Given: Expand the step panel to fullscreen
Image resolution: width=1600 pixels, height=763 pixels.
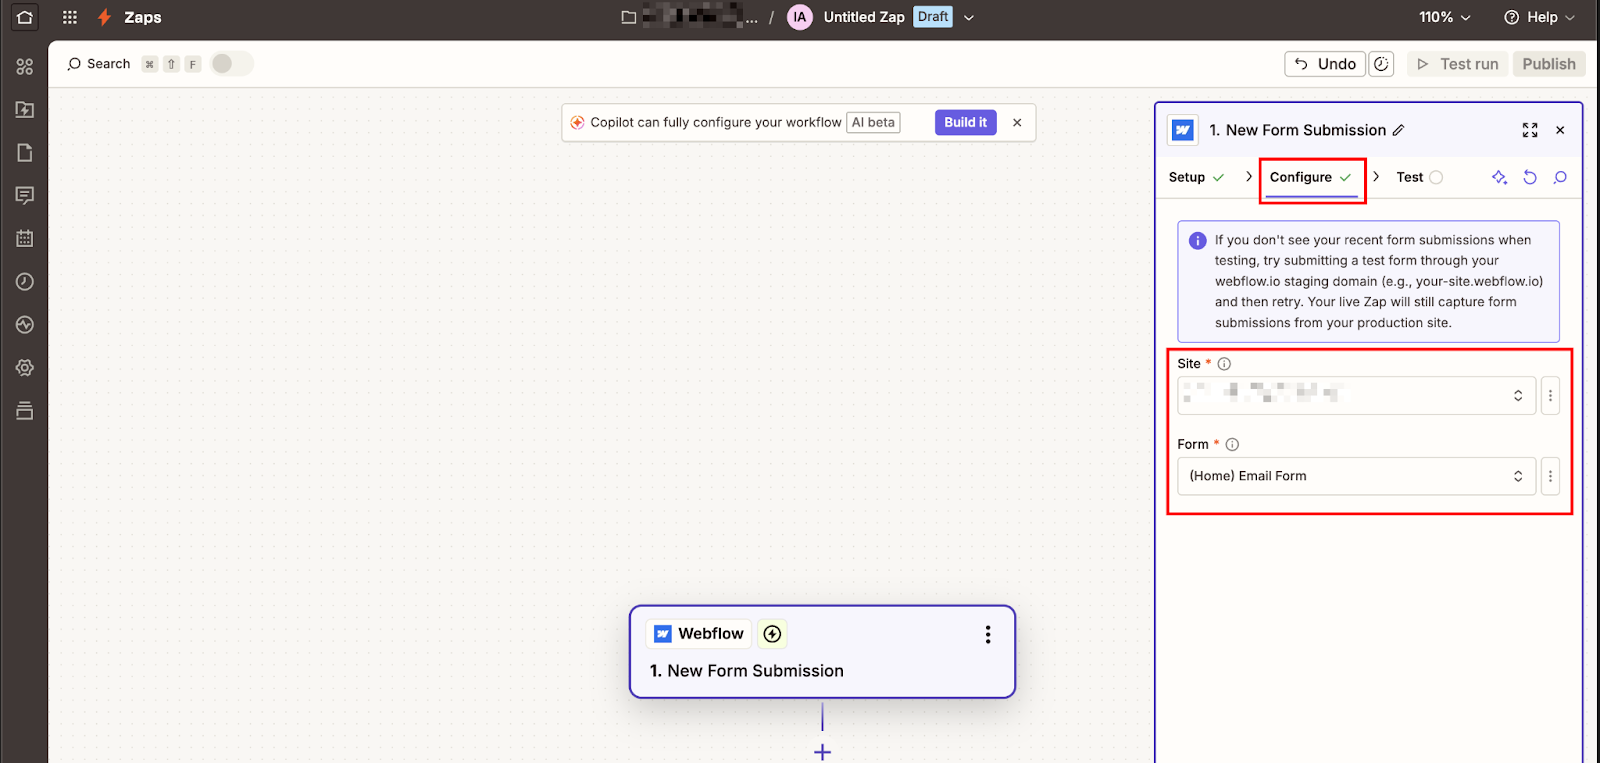Looking at the screenshot, I should [1530, 130].
